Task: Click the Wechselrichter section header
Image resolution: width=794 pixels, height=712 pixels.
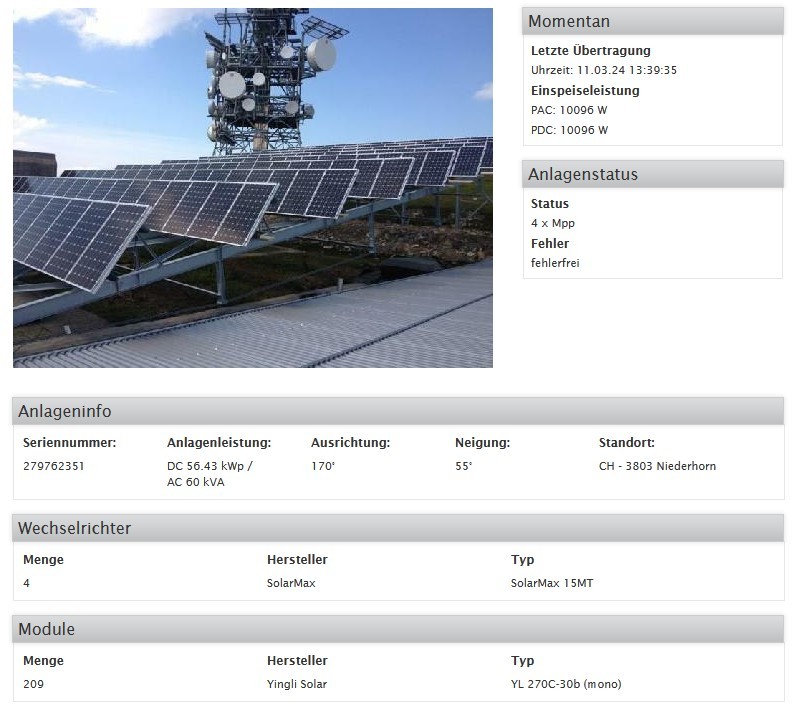Action: 75,528
